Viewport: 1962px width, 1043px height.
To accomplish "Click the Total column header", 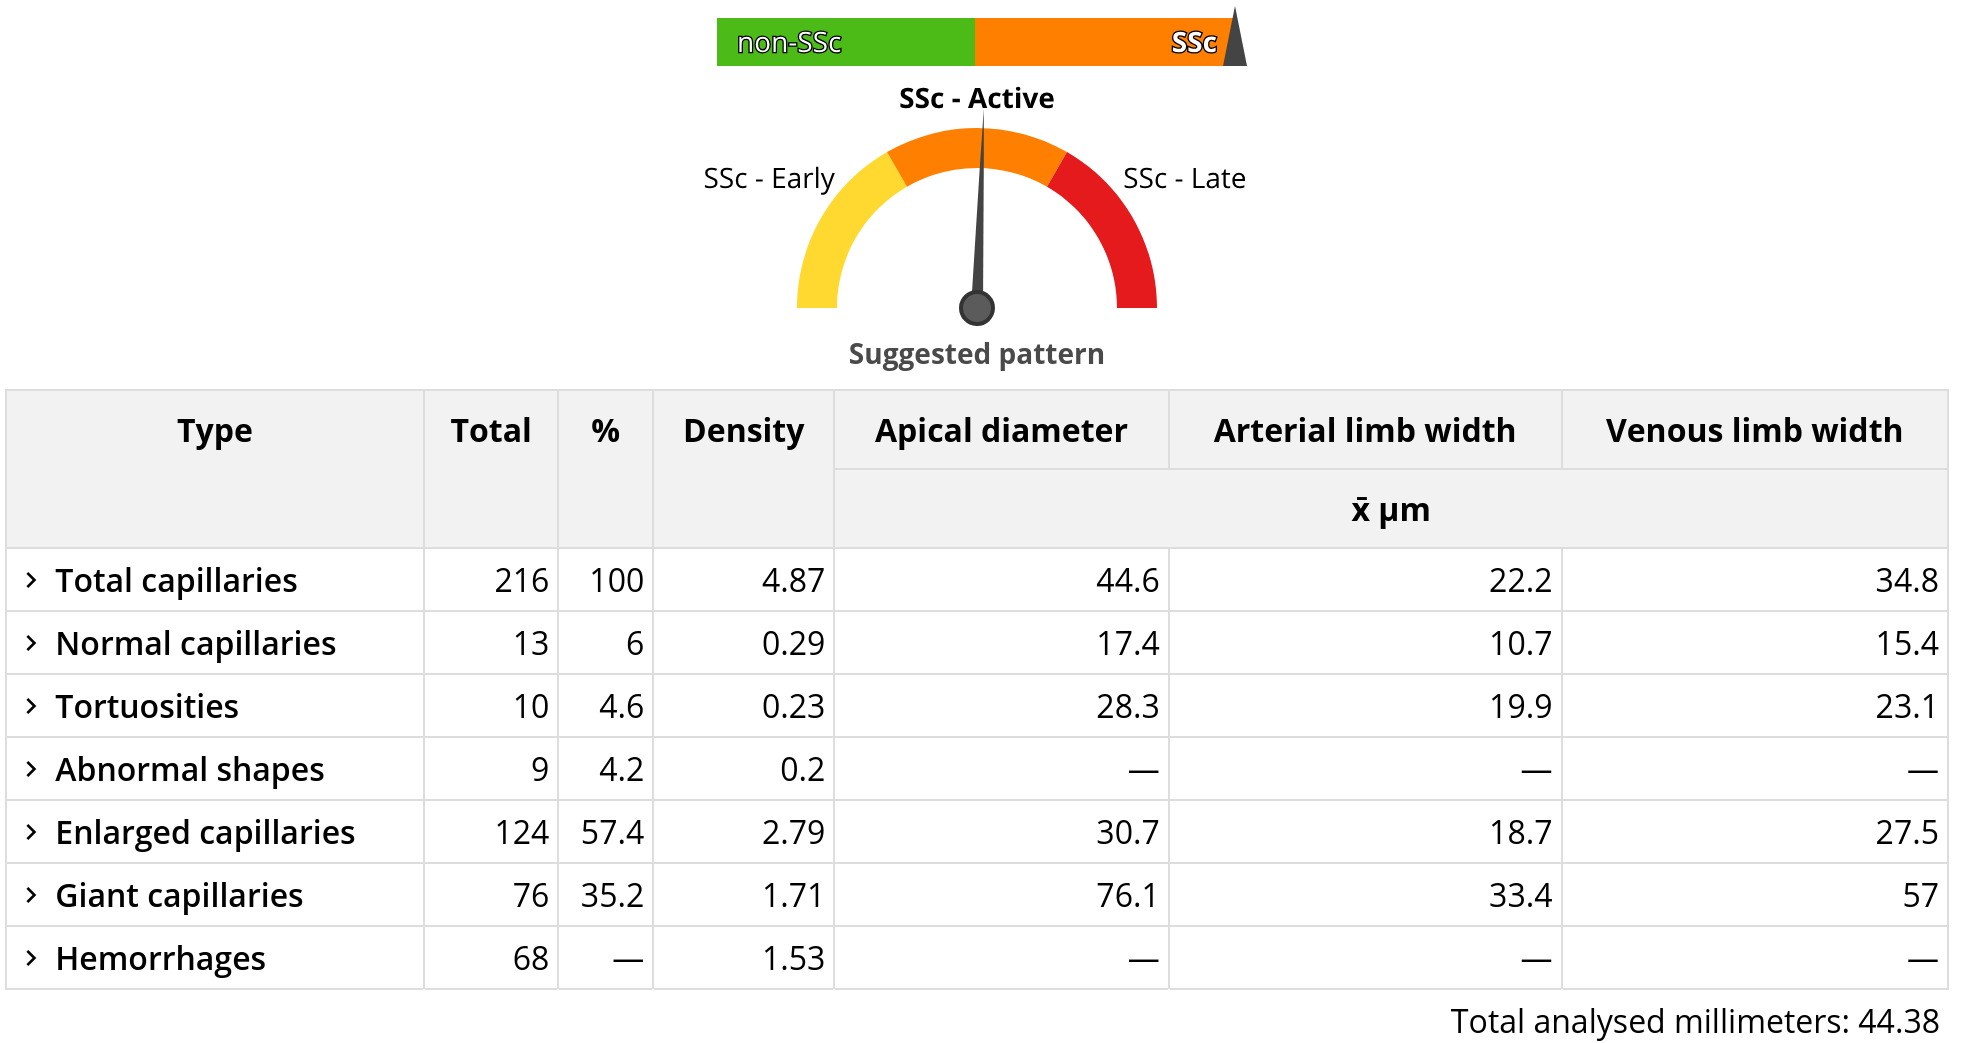I will point(490,431).
